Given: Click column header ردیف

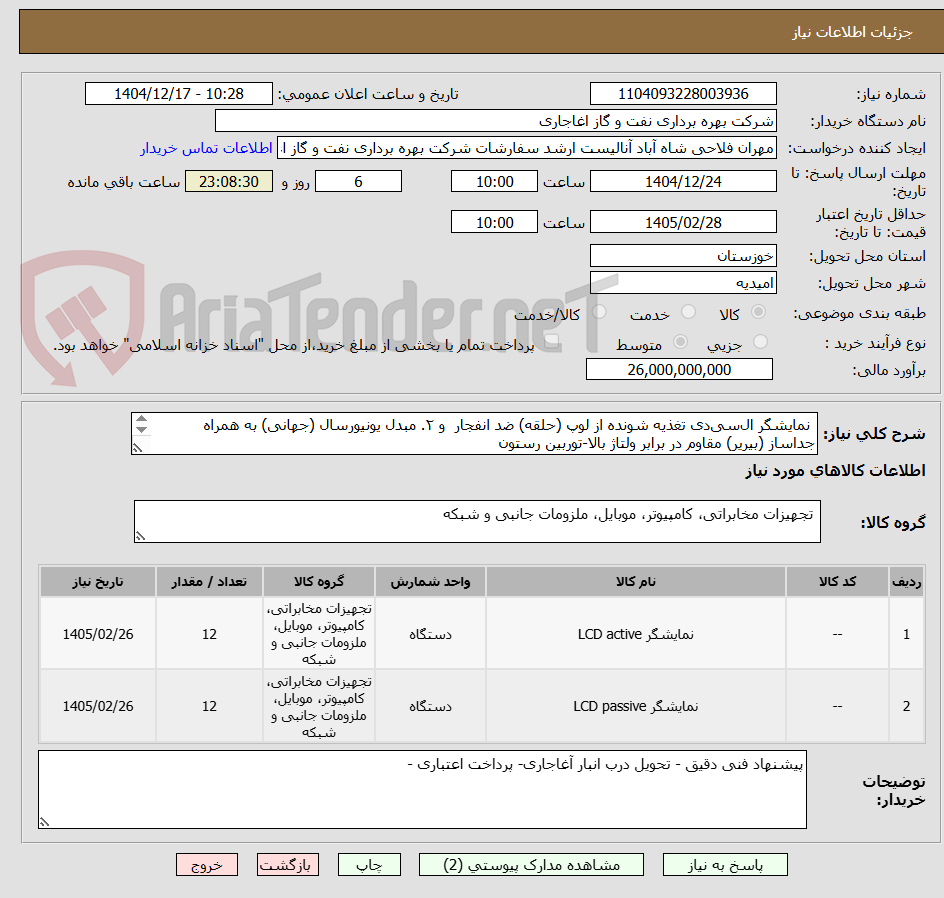Looking at the screenshot, I should tap(907, 581).
